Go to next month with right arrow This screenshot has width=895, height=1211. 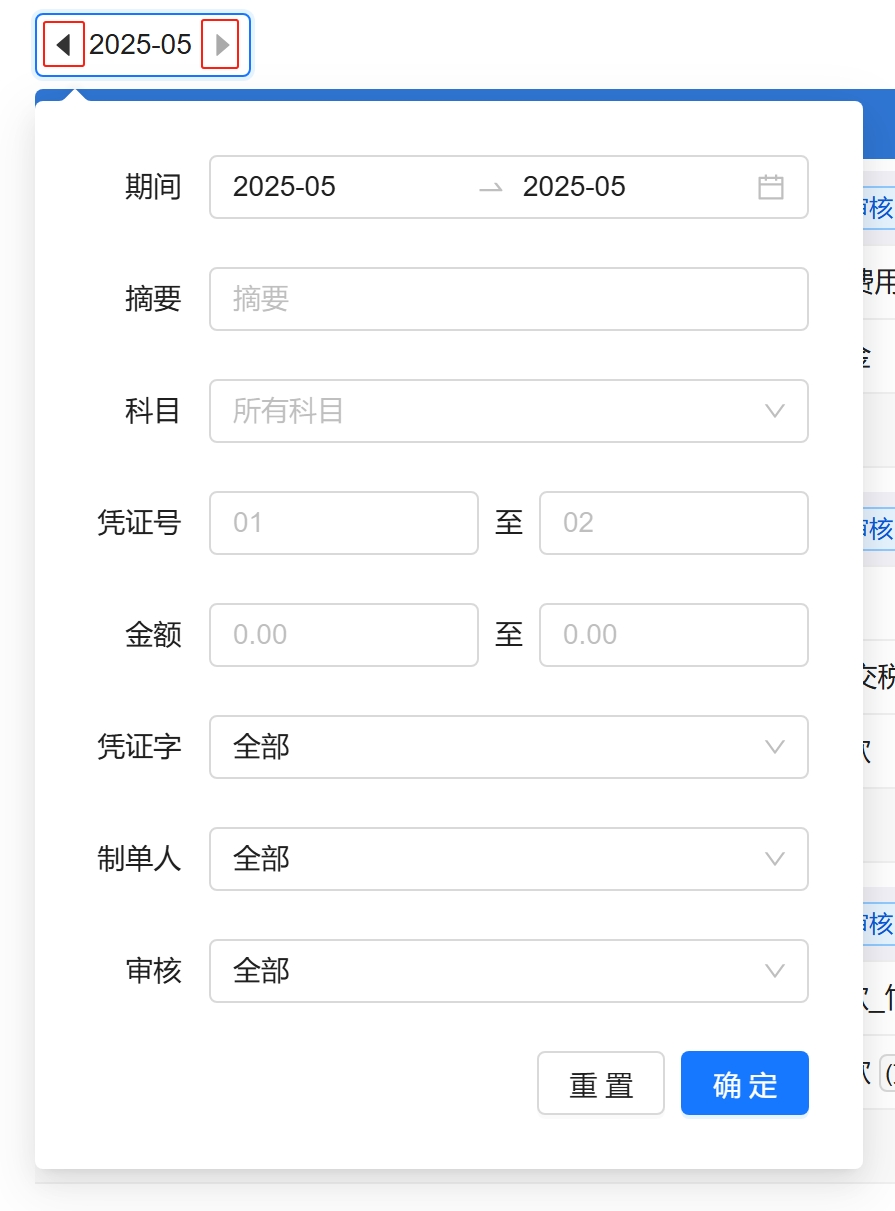pos(220,45)
